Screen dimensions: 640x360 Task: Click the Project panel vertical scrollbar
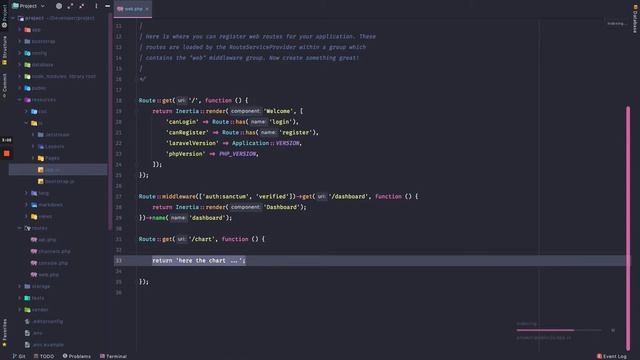109,122
